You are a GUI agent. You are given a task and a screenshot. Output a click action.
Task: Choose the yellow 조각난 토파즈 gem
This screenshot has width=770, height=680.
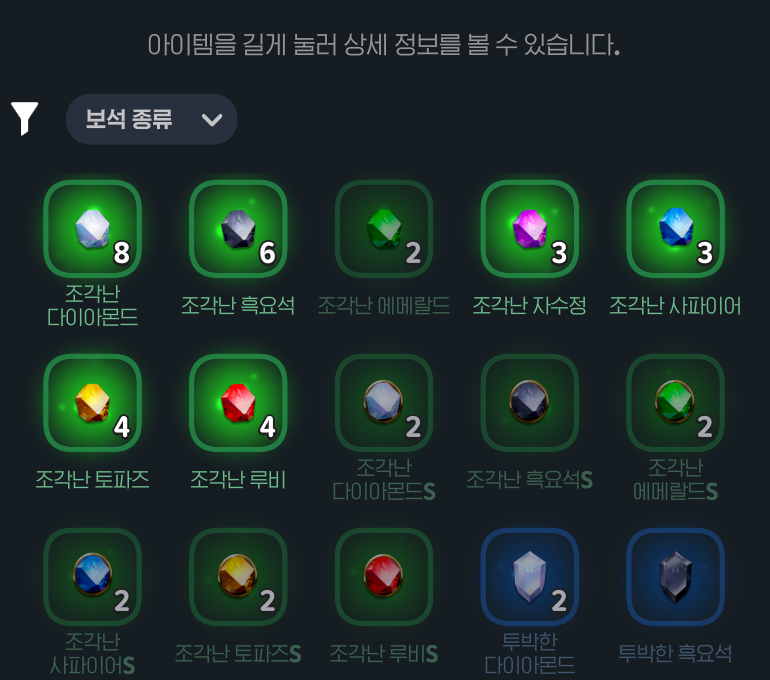[92, 403]
